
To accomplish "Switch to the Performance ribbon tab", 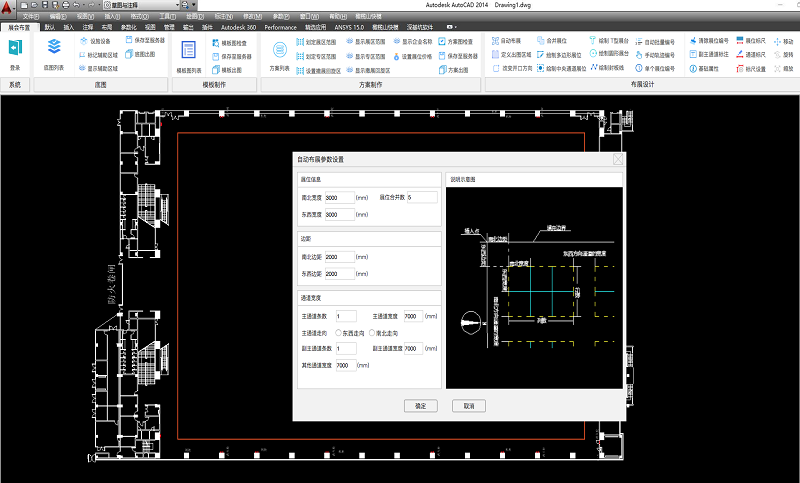I will click(x=280, y=27).
